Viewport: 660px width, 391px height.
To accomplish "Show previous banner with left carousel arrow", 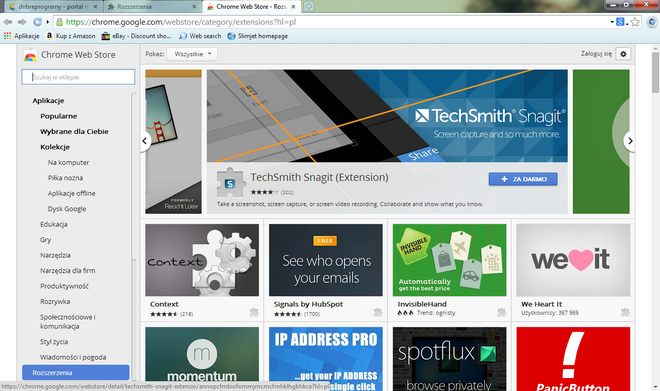I will coord(145,141).
